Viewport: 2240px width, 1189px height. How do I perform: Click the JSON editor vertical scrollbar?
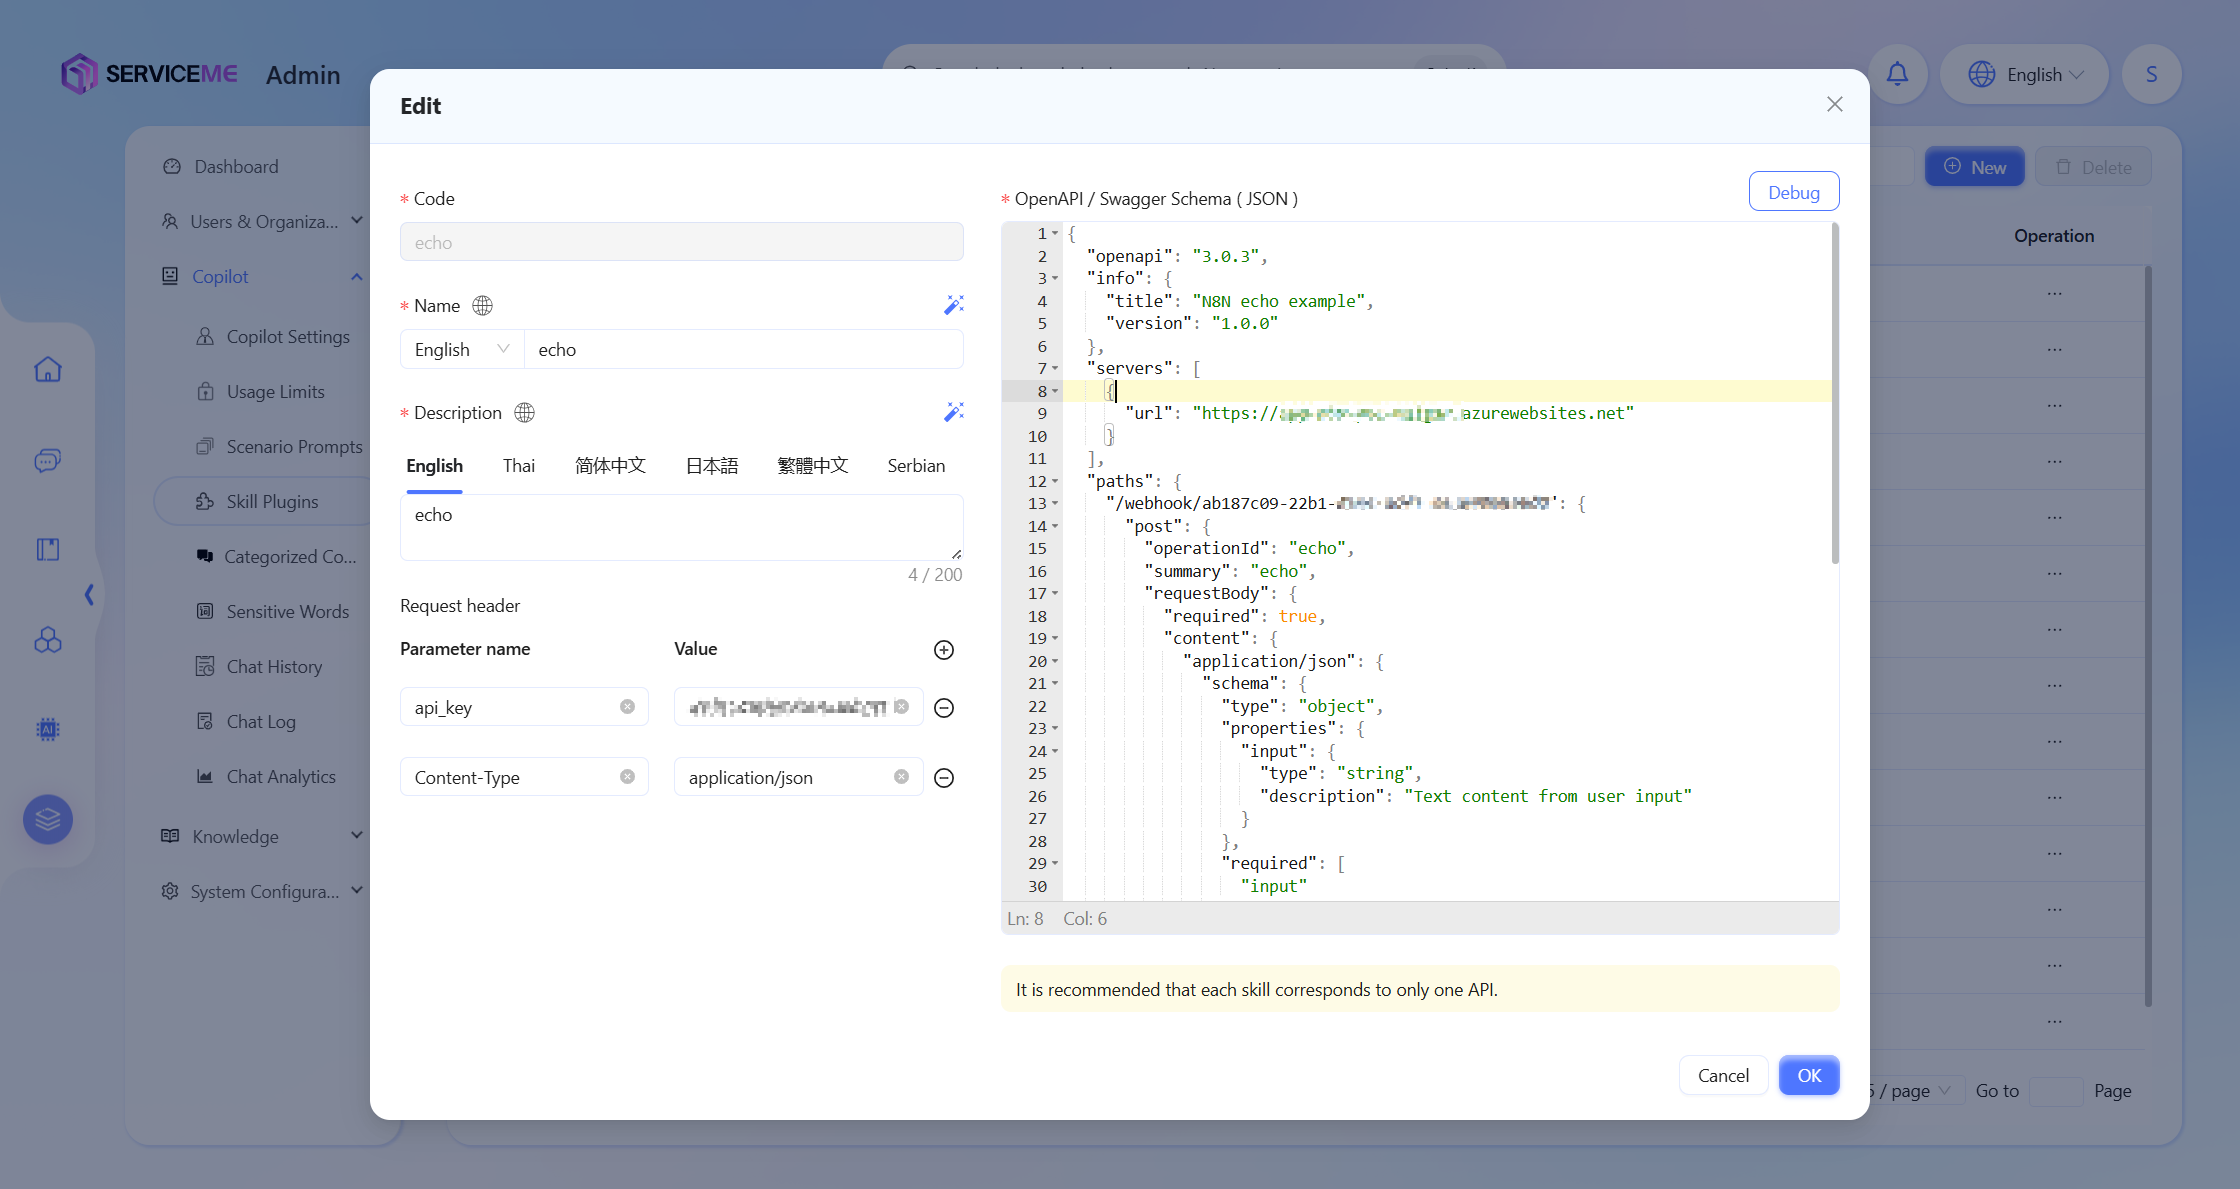tap(1834, 395)
